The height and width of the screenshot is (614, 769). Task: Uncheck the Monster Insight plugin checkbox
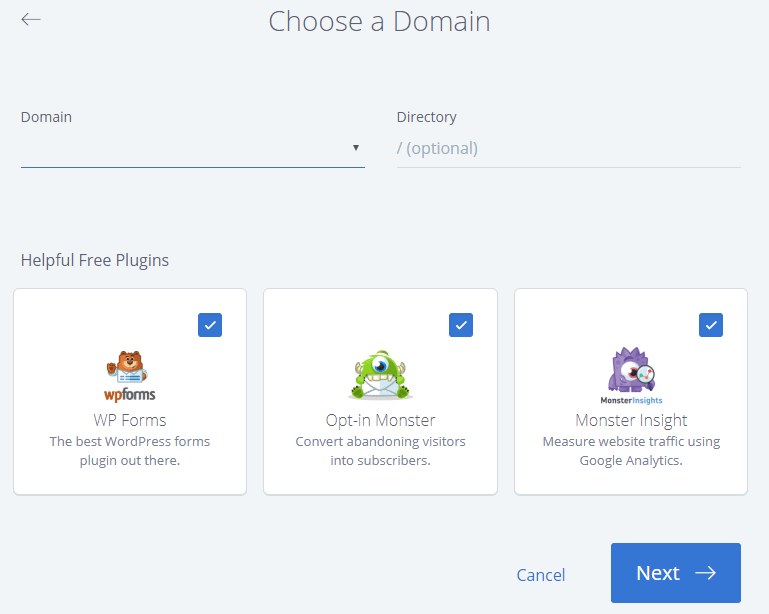[711, 325]
